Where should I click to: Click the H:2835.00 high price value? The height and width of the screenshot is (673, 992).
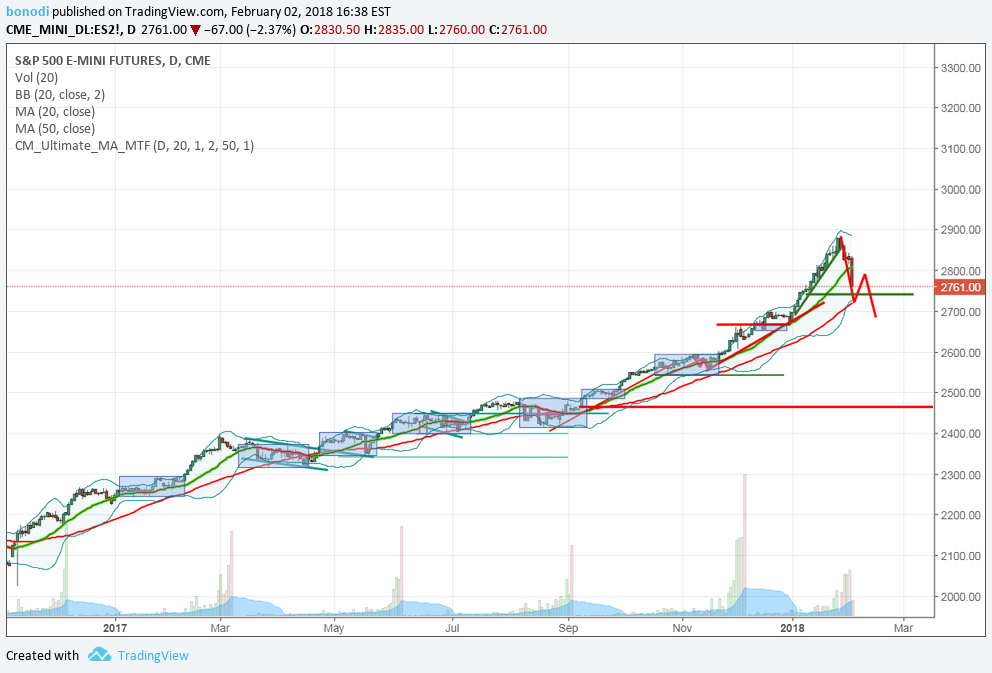click(394, 30)
